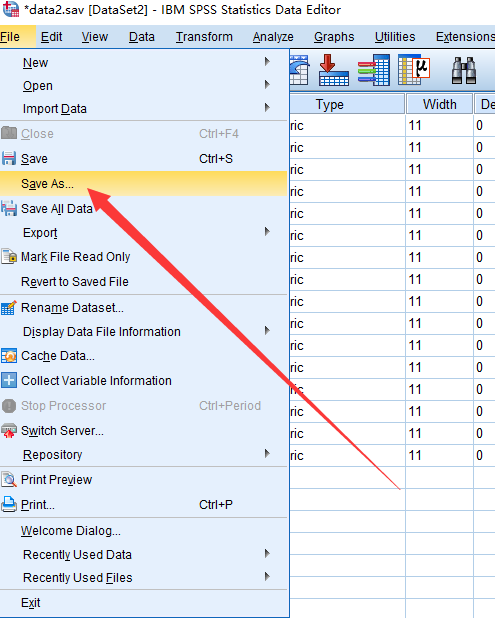Click the binoculars Find icon

pyautogui.click(x=463, y=71)
